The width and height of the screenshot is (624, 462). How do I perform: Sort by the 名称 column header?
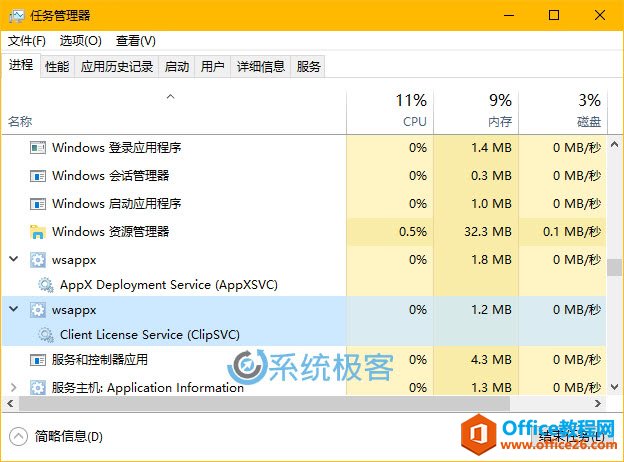click(174, 112)
